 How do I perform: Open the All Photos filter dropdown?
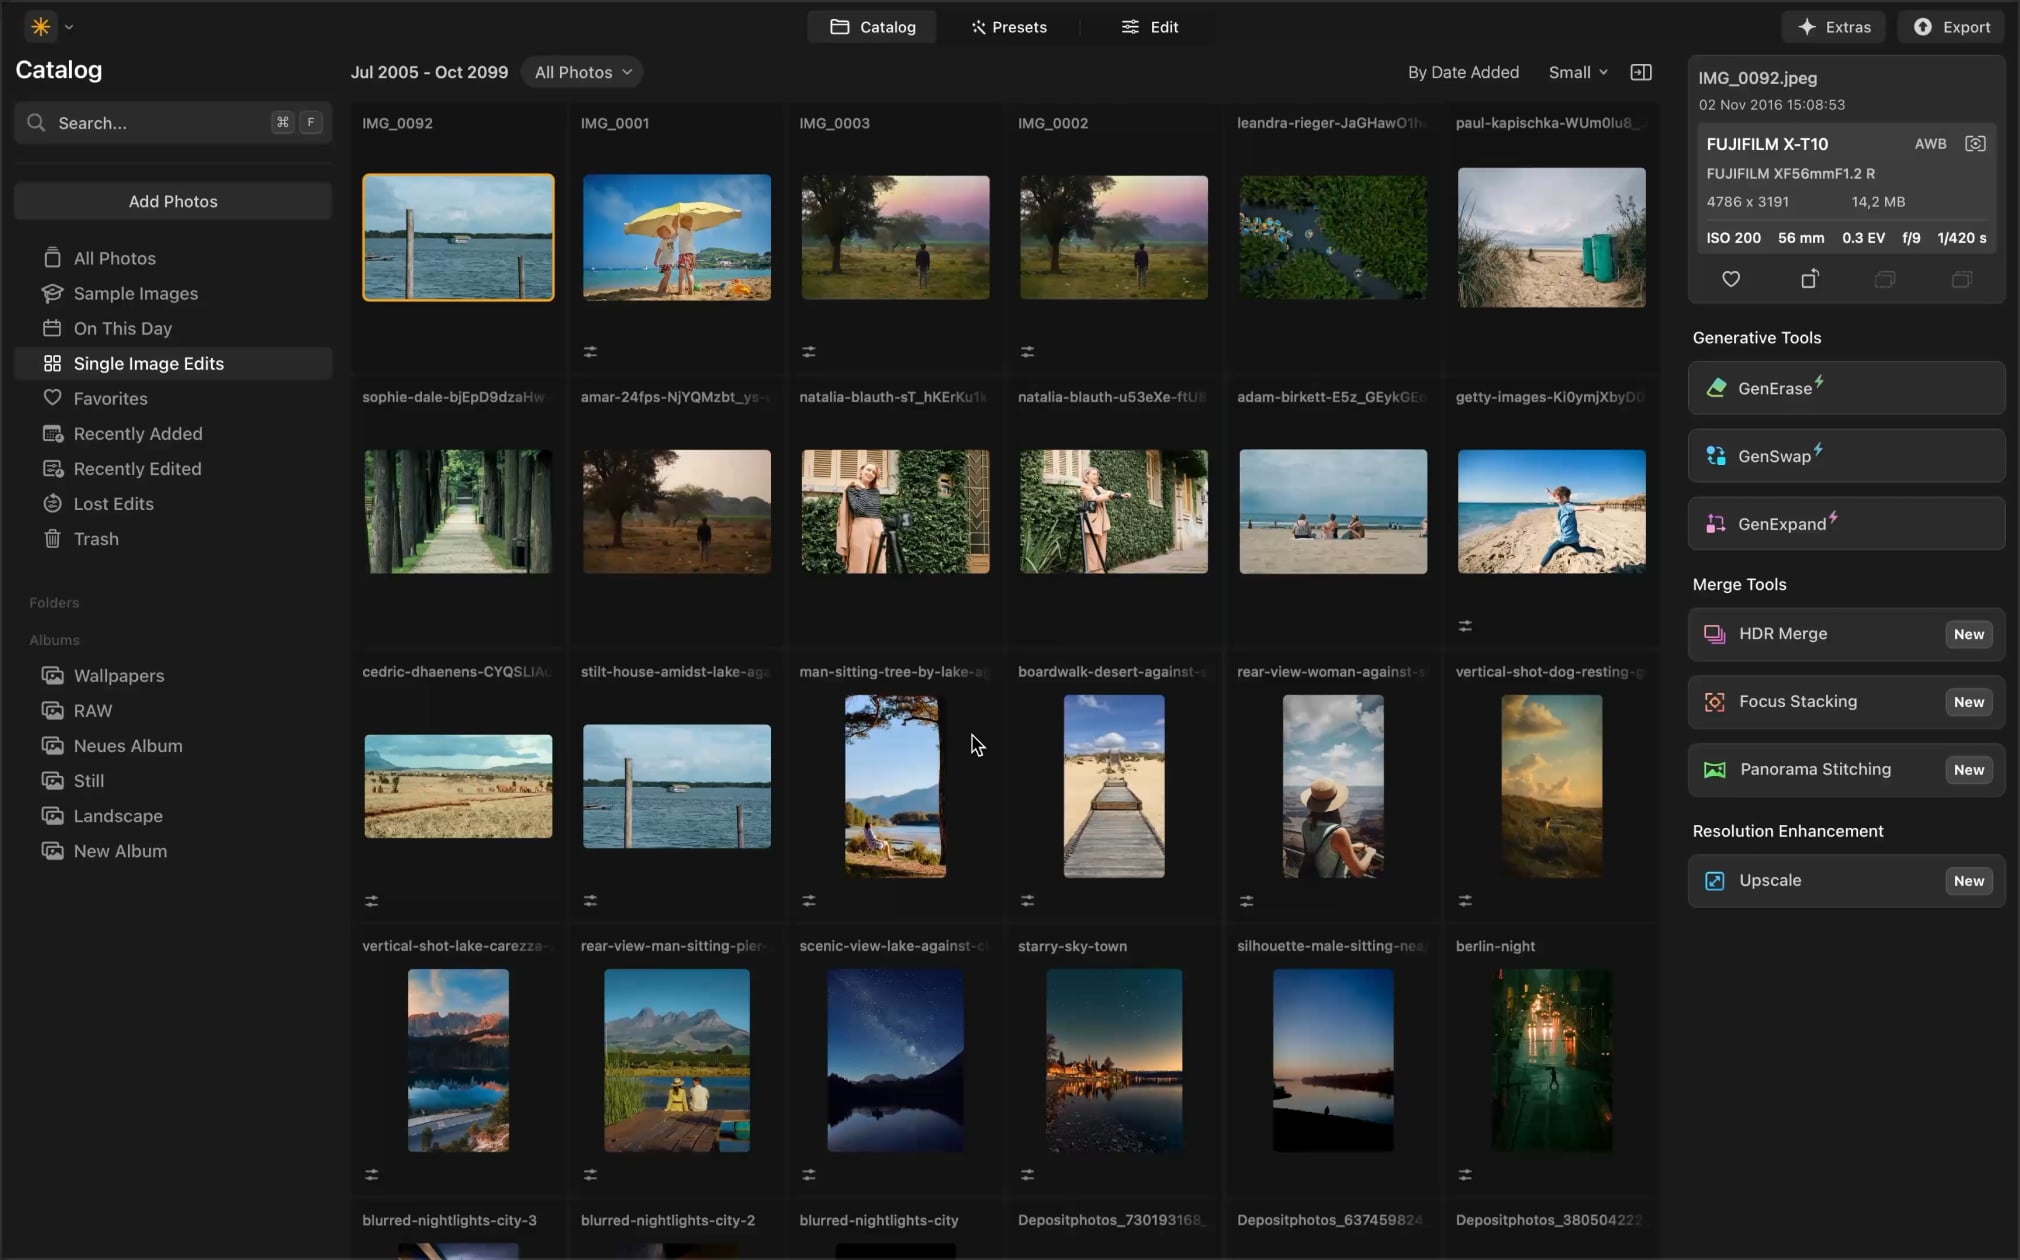582,72
